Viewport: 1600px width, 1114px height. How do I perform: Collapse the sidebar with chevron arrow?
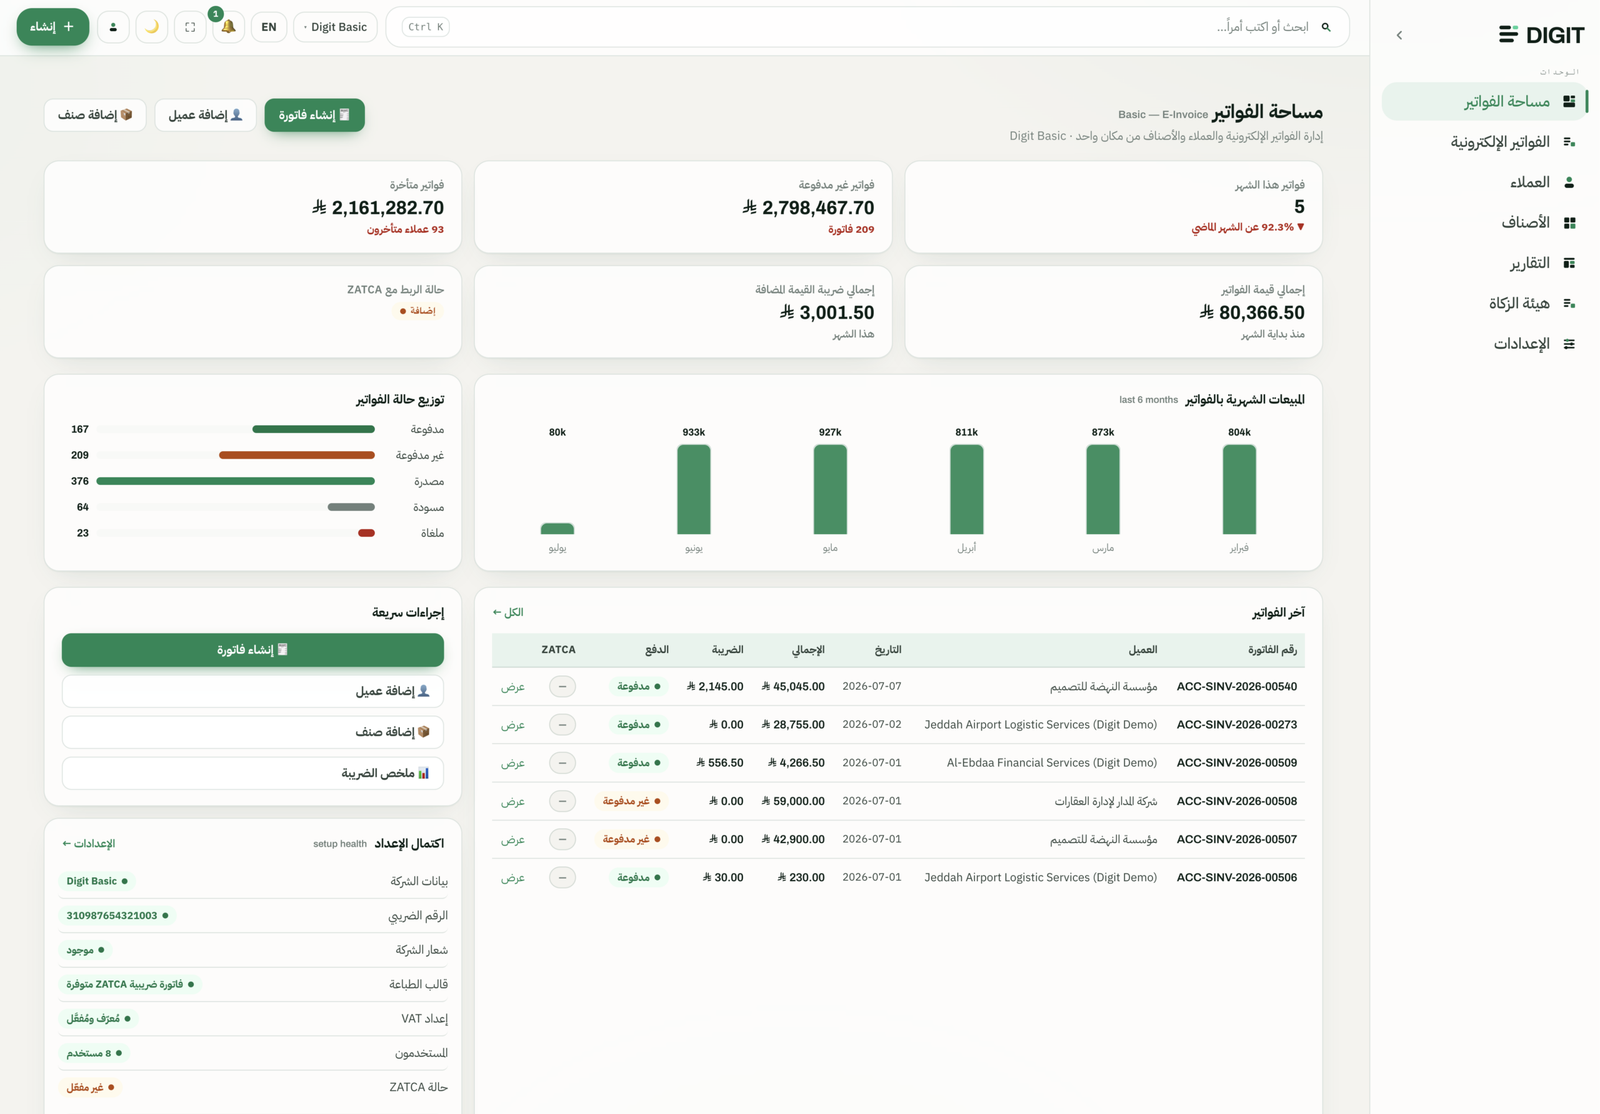point(1399,35)
